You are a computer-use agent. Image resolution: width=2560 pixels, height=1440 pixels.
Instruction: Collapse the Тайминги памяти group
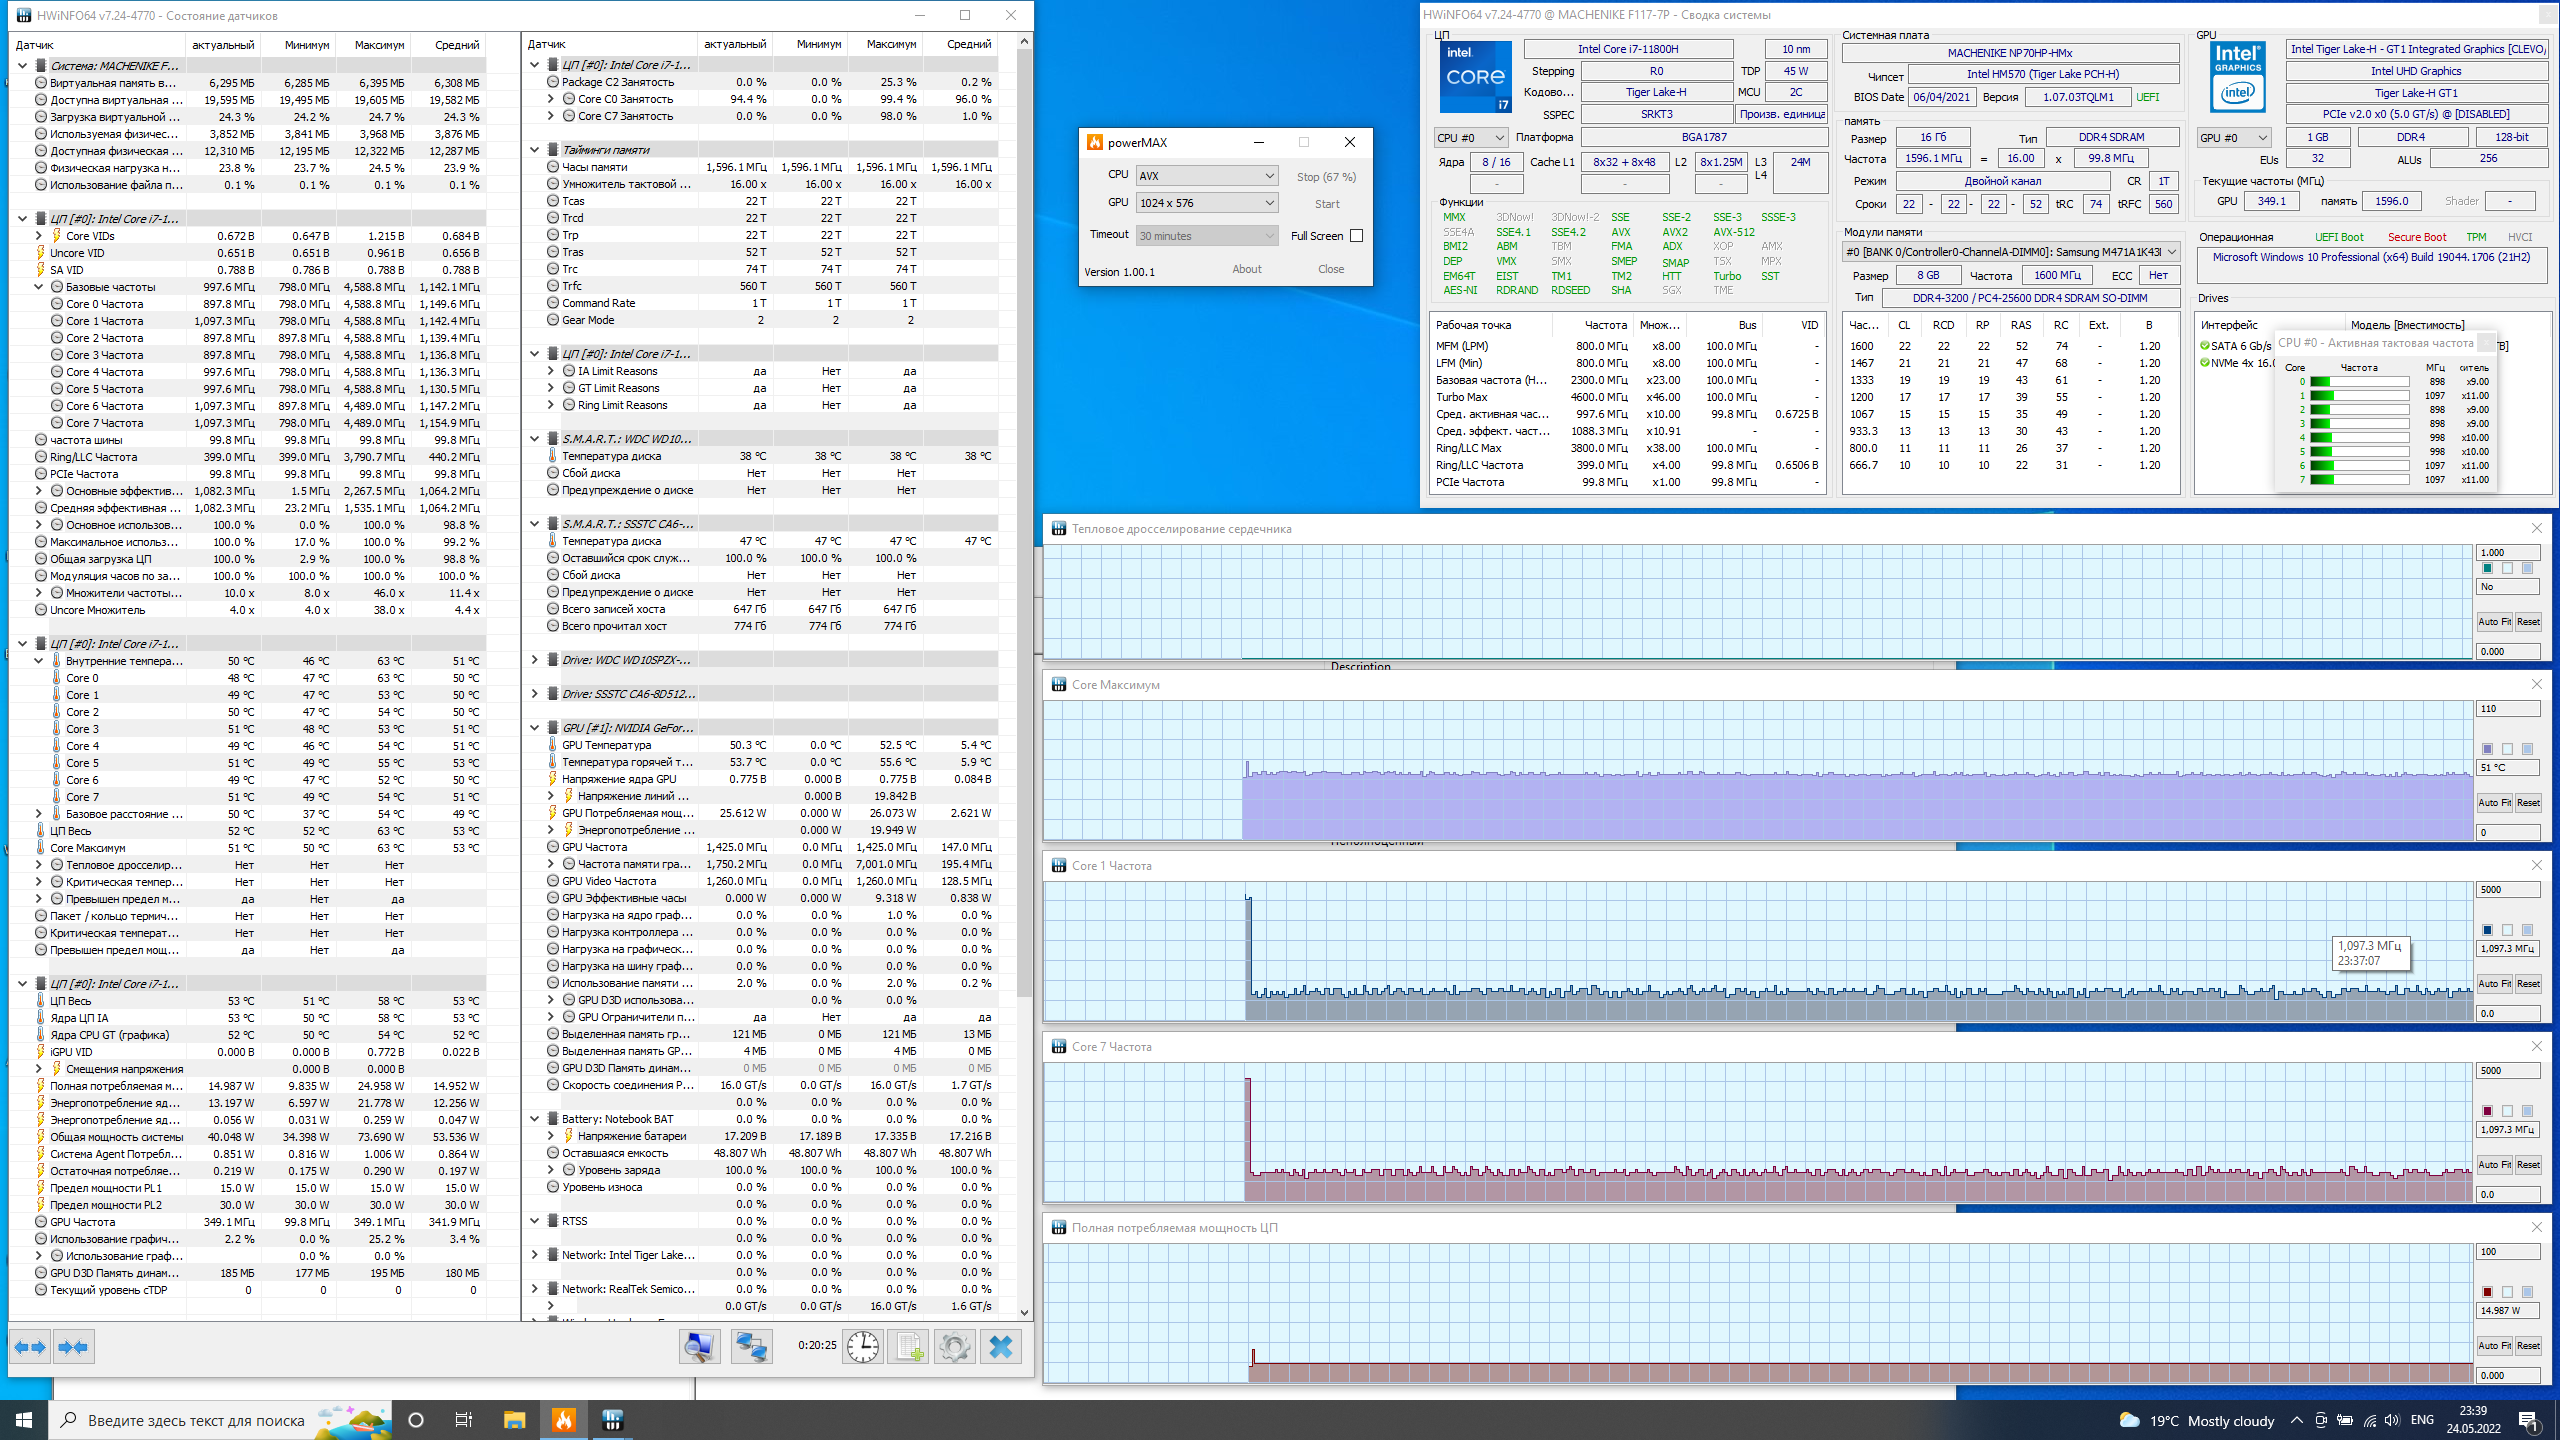(x=535, y=150)
